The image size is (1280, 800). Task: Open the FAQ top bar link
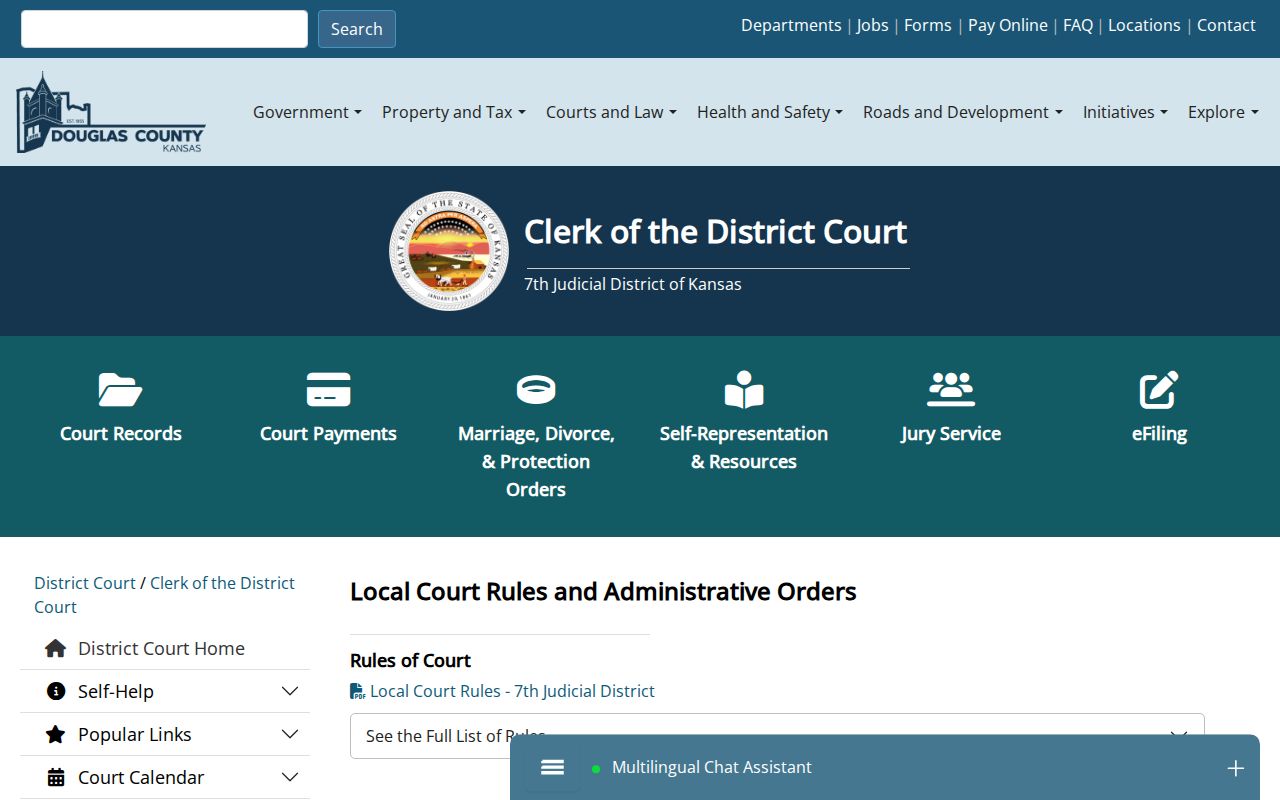click(1078, 25)
